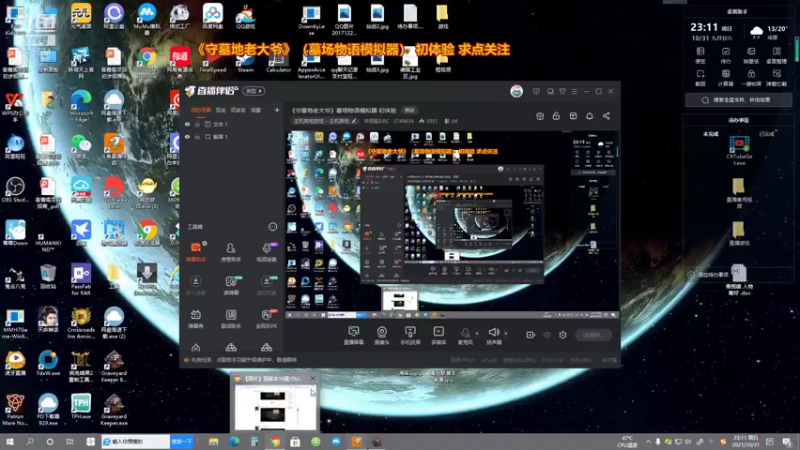The width and height of the screenshot is (800, 450).
Task: Click the 搜索一下 button on the taskbar
Action: [x=182, y=441]
